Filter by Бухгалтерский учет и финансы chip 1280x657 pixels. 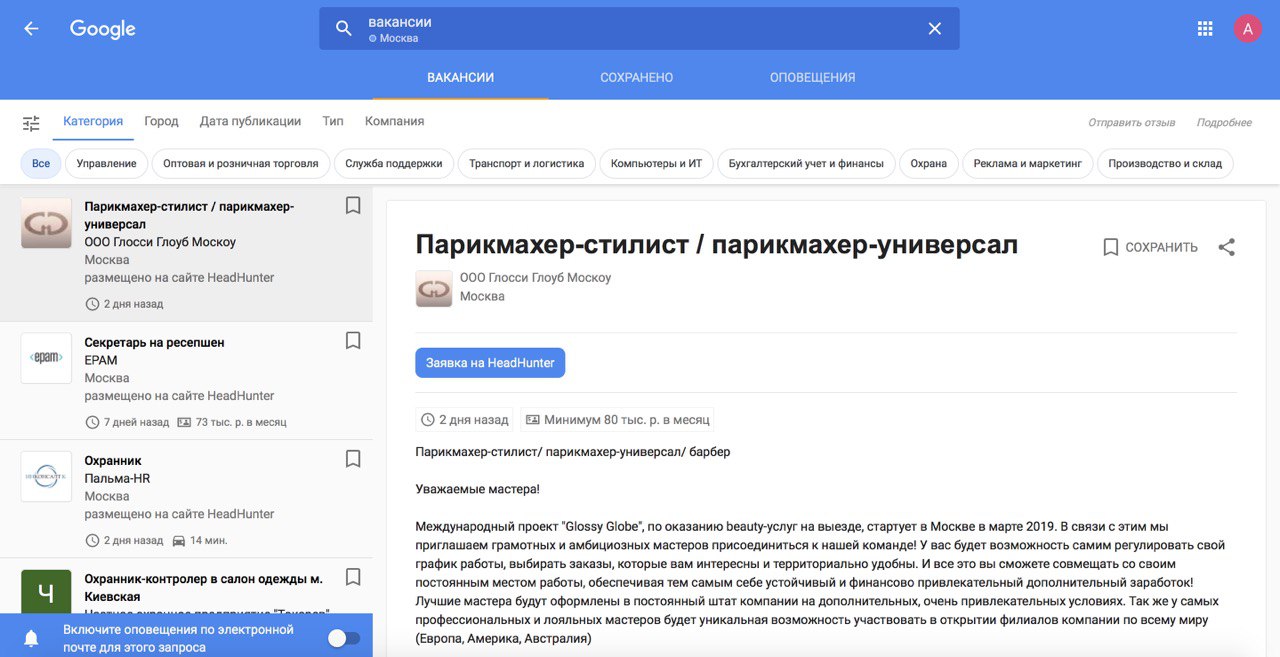tap(806, 163)
